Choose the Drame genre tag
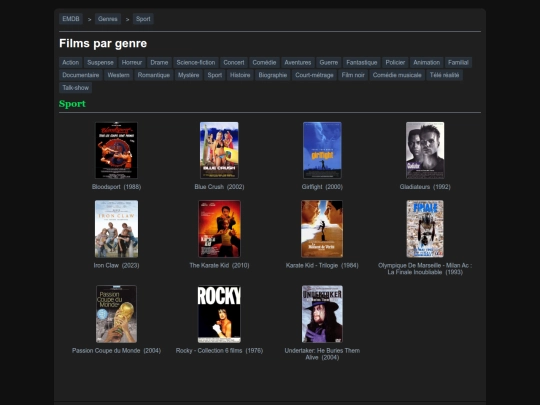540x405 pixels. [159, 63]
